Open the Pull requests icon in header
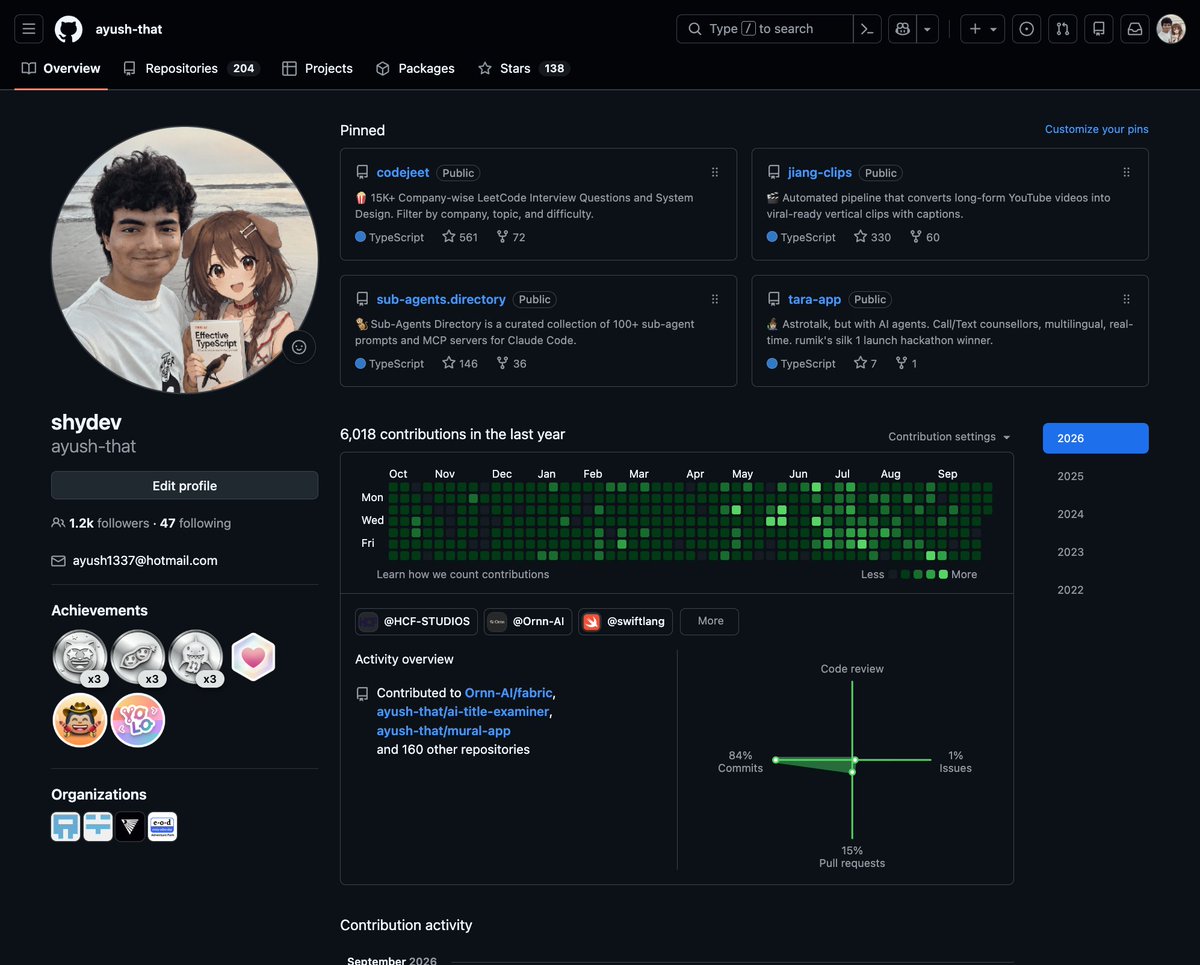Viewport: 1200px width, 965px height. 1063,29
